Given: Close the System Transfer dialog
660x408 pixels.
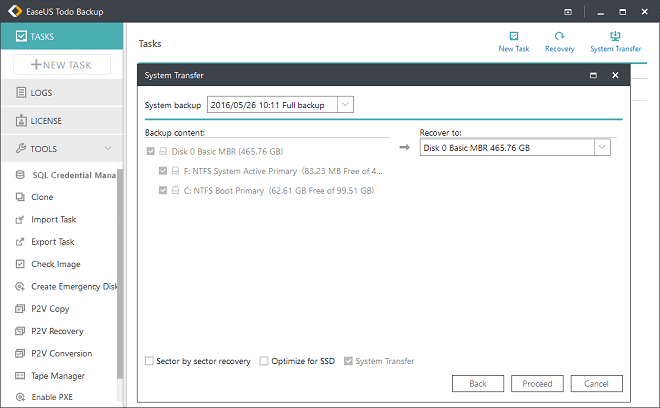Looking at the screenshot, I should [615, 75].
